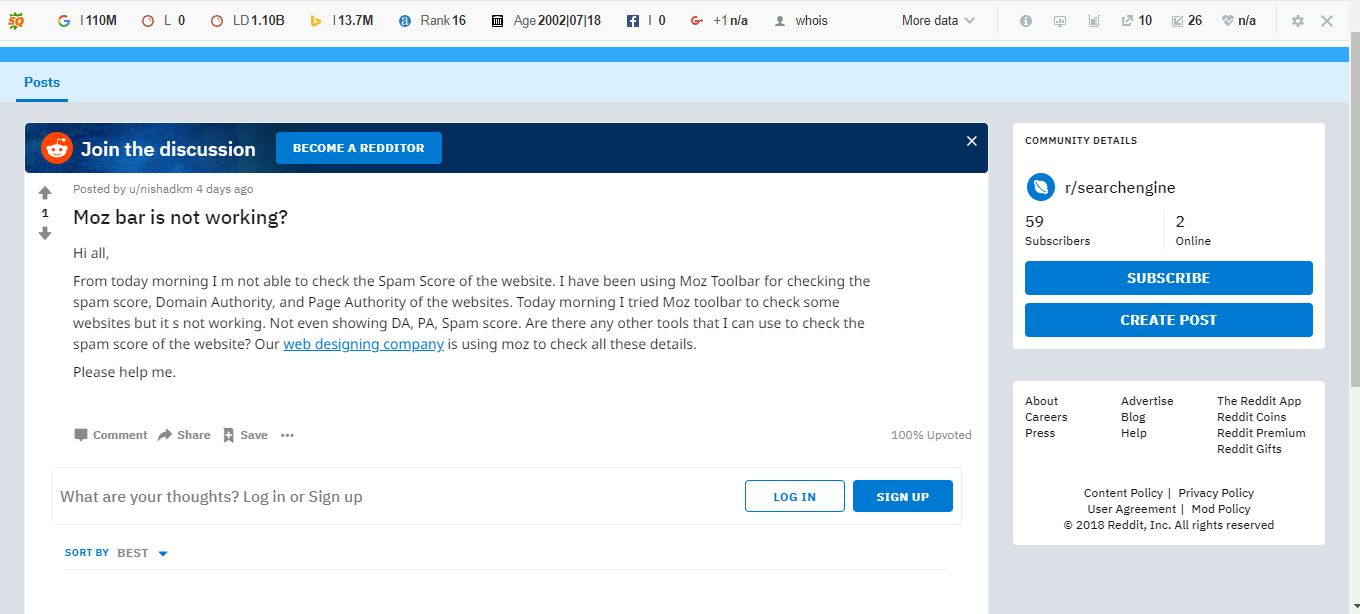The height and width of the screenshot is (614, 1360).
Task: Click Google +1 n/a parameter
Action: click(719, 20)
